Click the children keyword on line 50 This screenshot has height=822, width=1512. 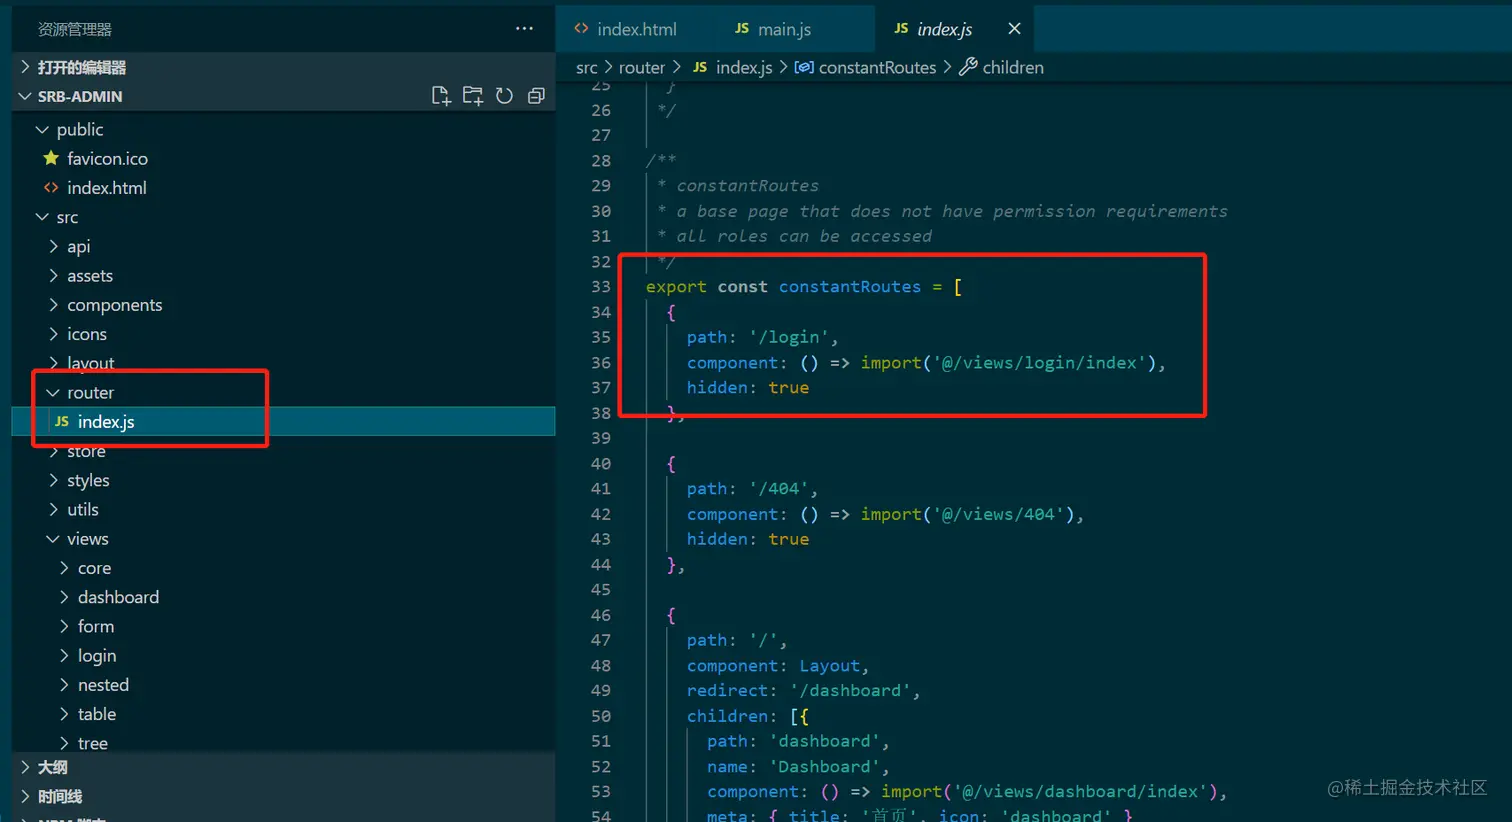coord(727,716)
